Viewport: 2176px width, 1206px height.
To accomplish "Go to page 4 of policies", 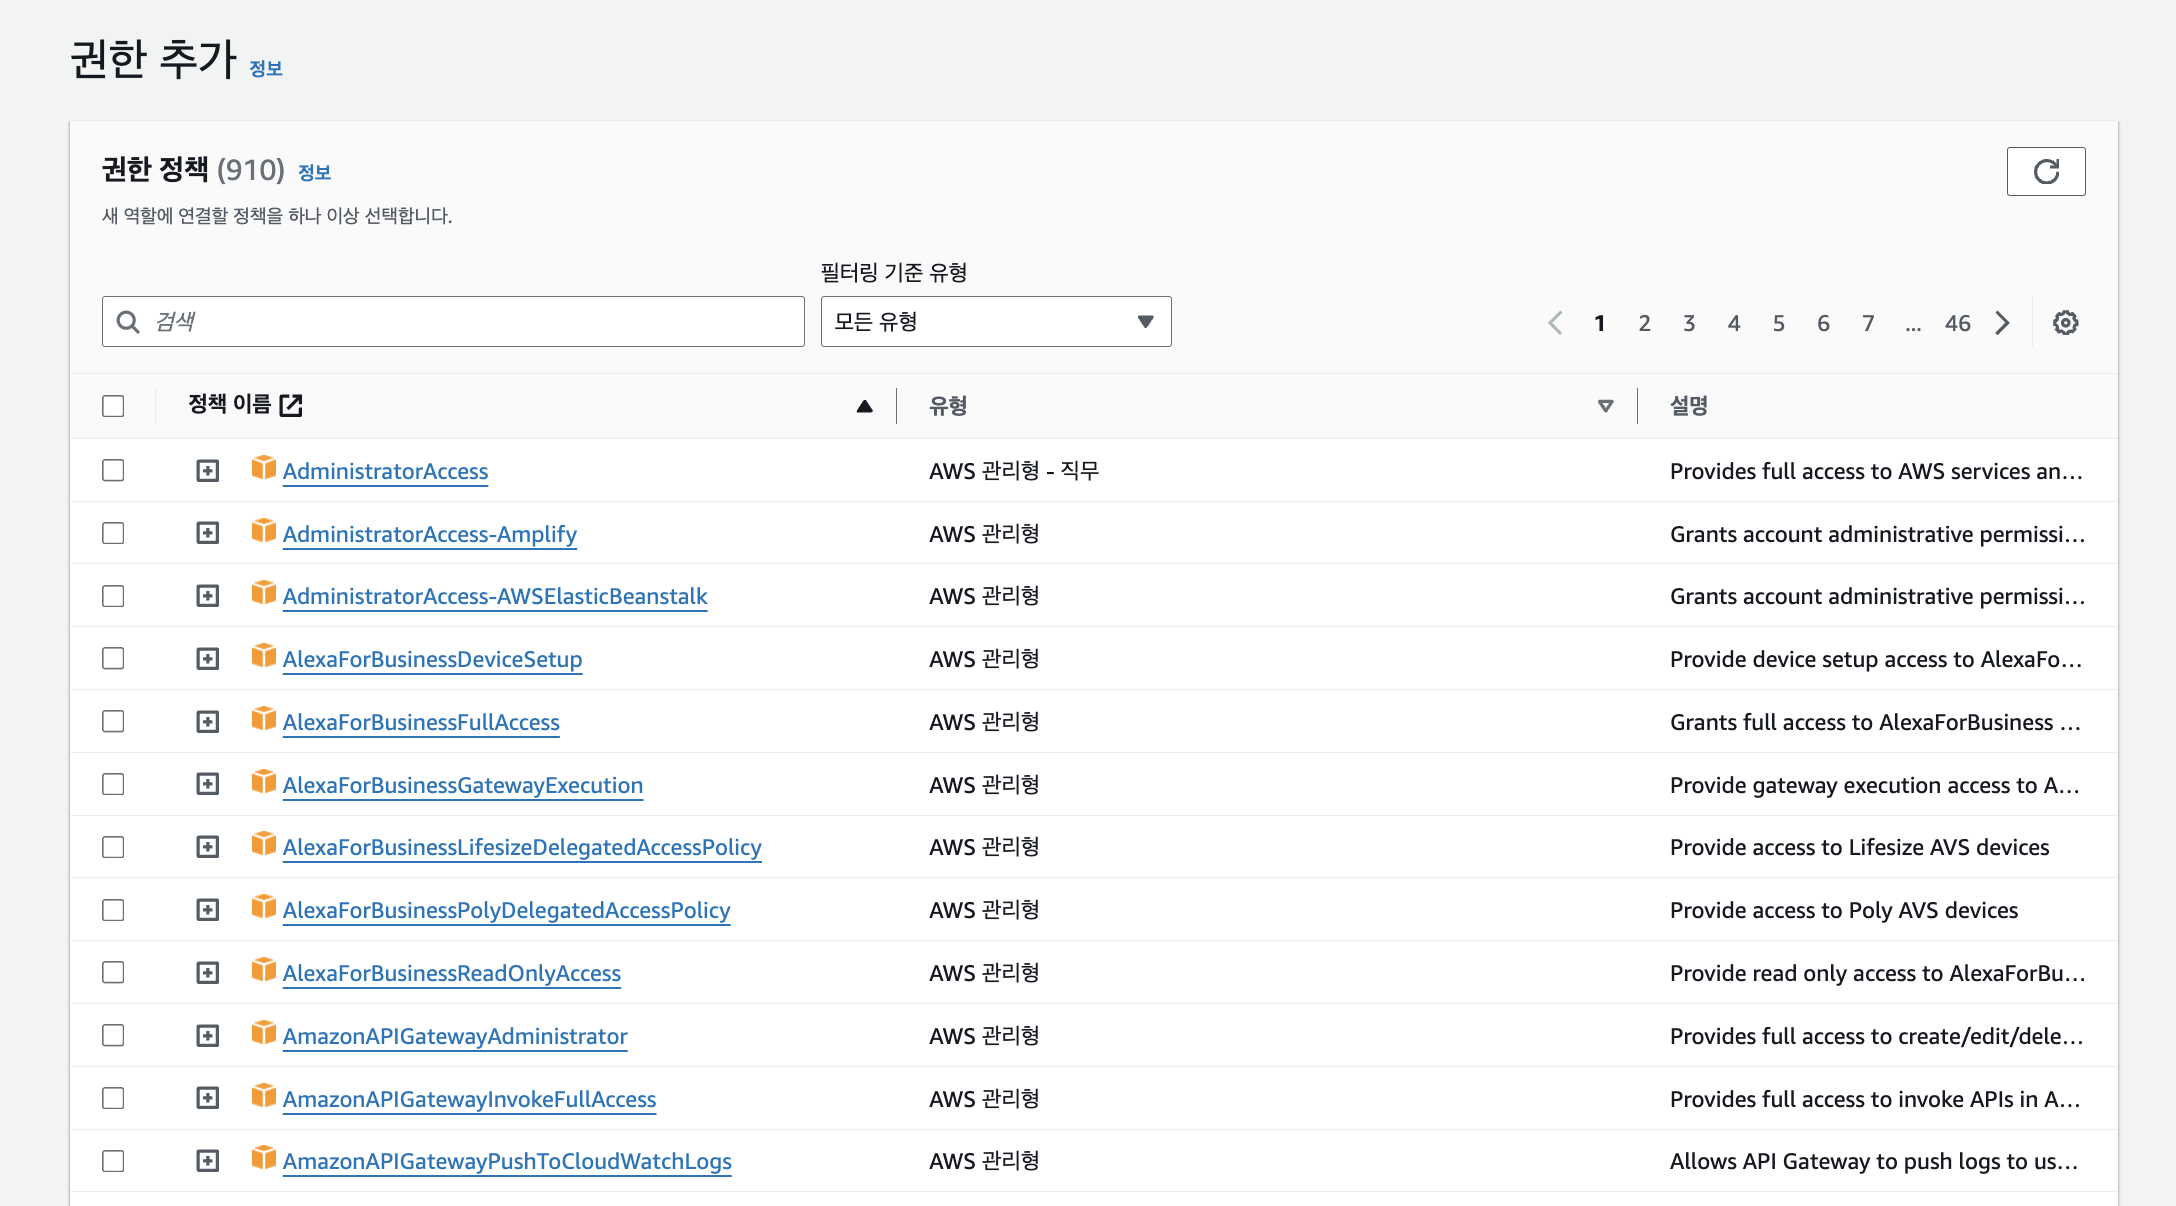I will pos(1734,323).
